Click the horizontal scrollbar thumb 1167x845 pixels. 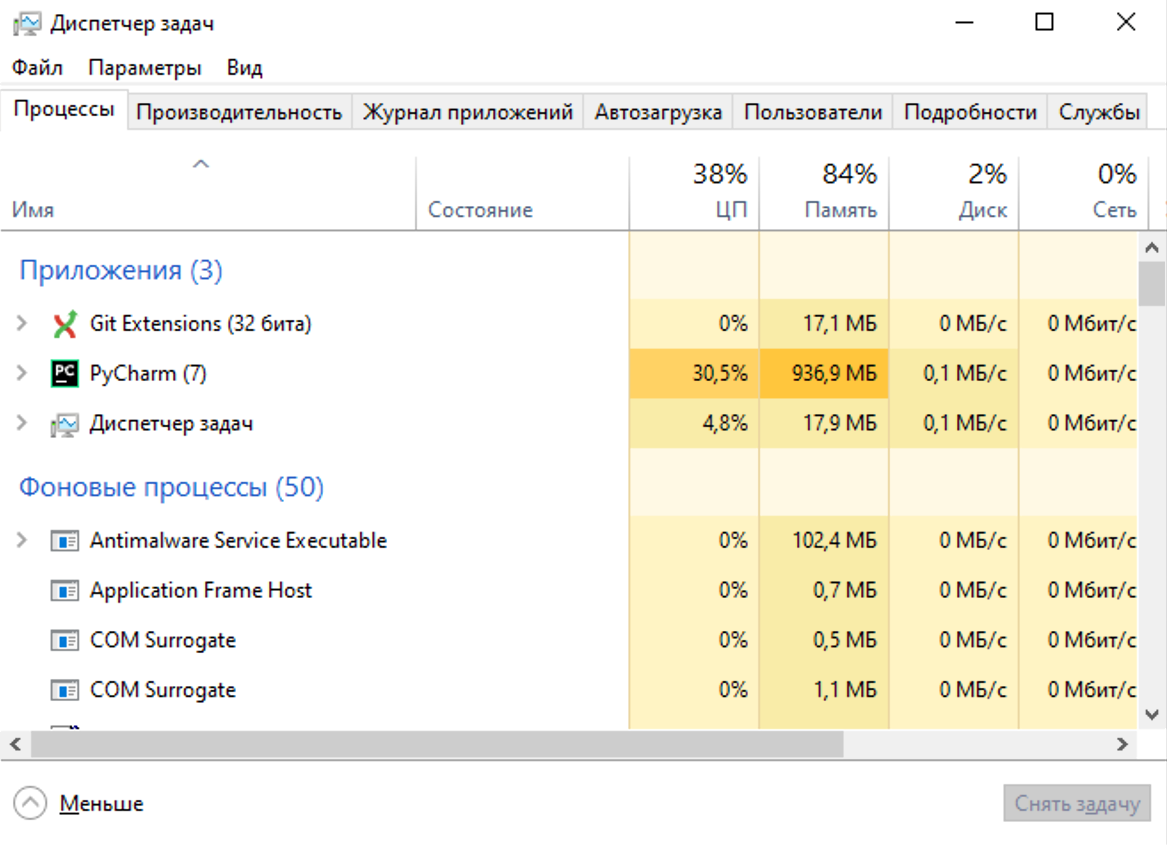(x=437, y=744)
